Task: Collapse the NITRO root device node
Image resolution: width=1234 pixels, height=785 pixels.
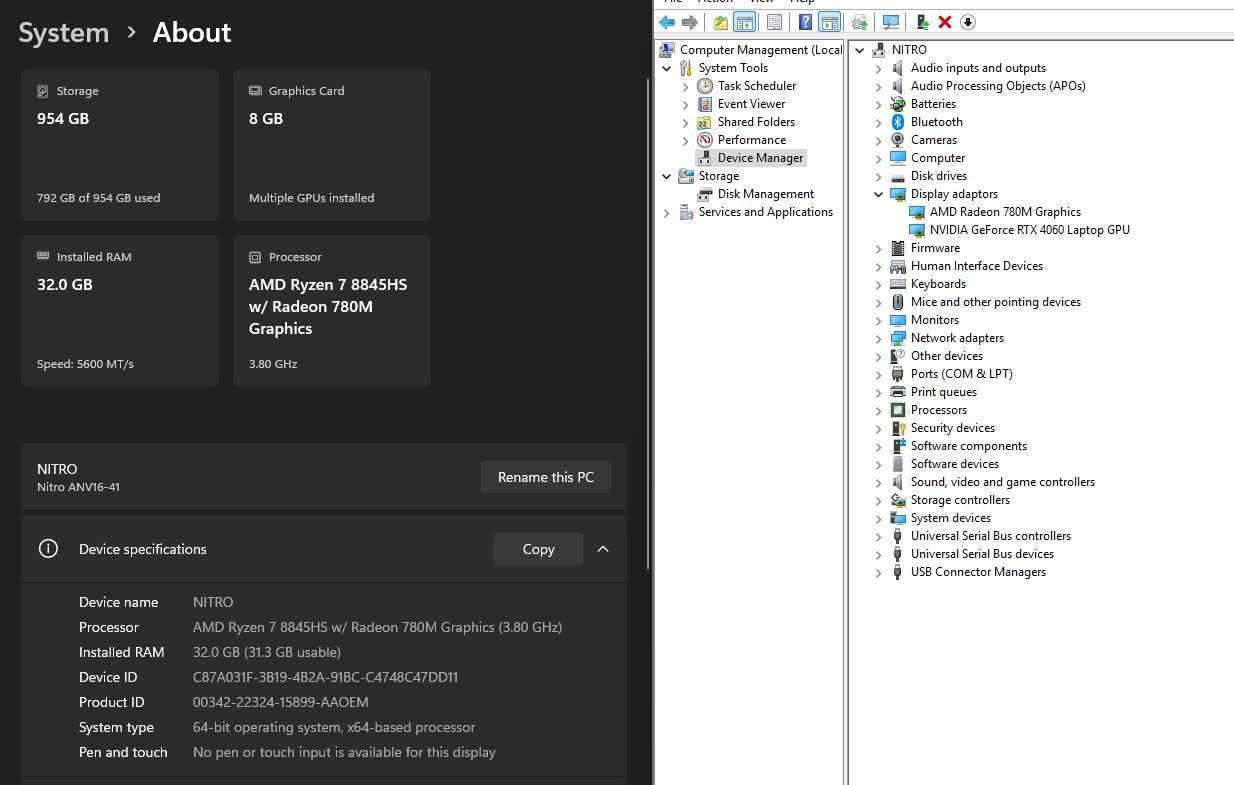Action: 859,50
